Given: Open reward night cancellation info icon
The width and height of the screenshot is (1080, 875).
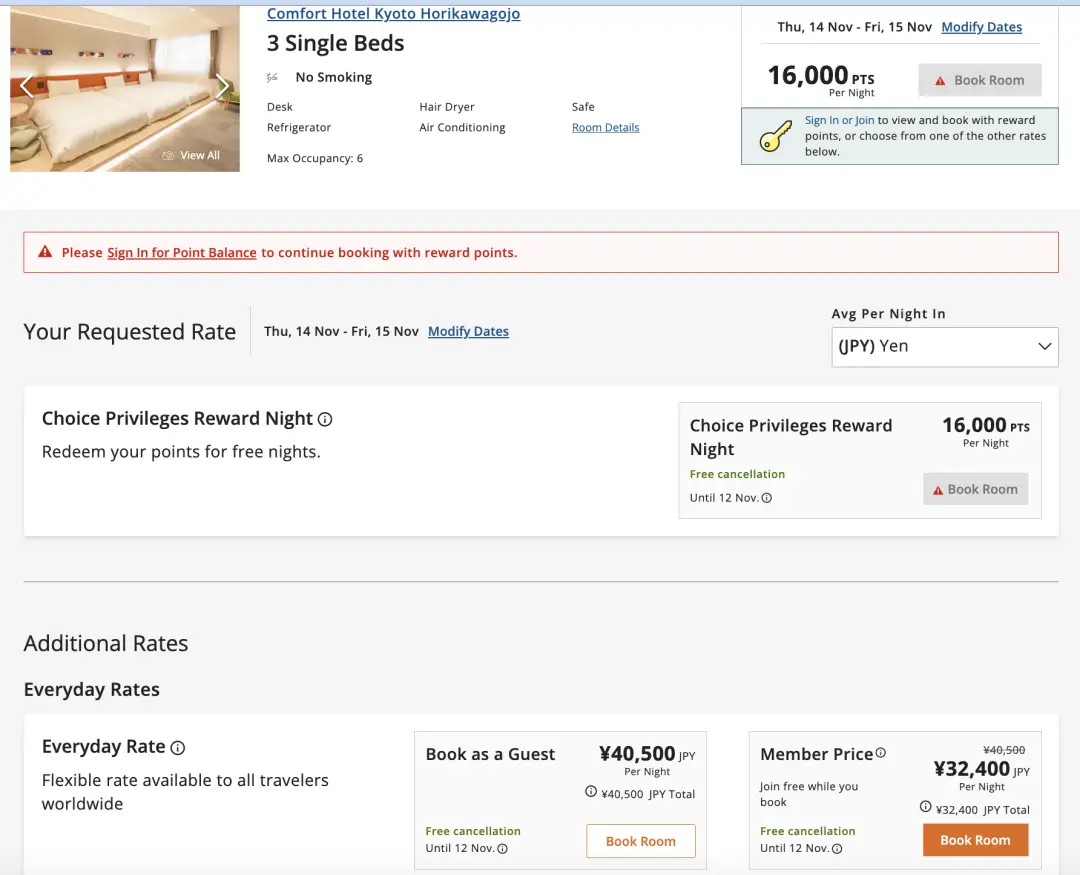Looking at the screenshot, I should click(767, 498).
